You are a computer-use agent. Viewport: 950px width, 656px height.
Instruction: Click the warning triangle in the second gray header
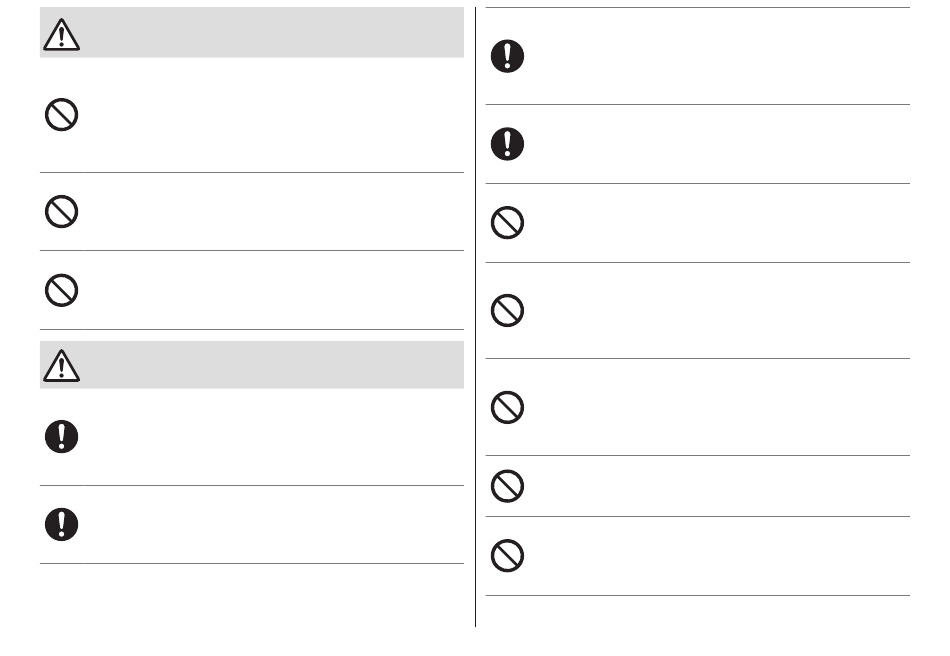click(61, 365)
